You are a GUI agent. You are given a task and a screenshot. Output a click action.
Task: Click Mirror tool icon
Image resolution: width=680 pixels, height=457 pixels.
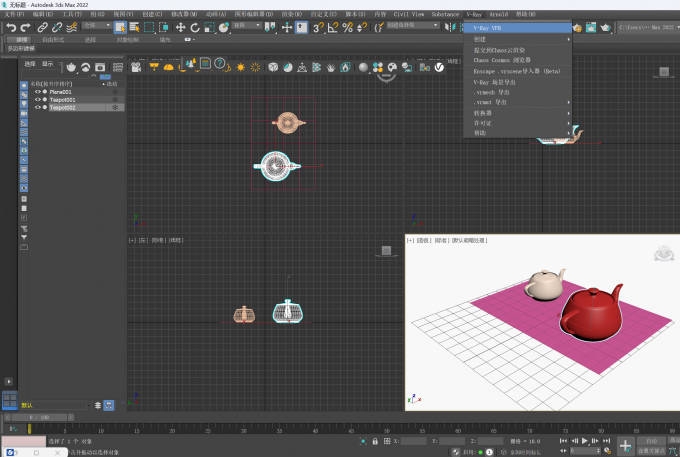pos(450,27)
